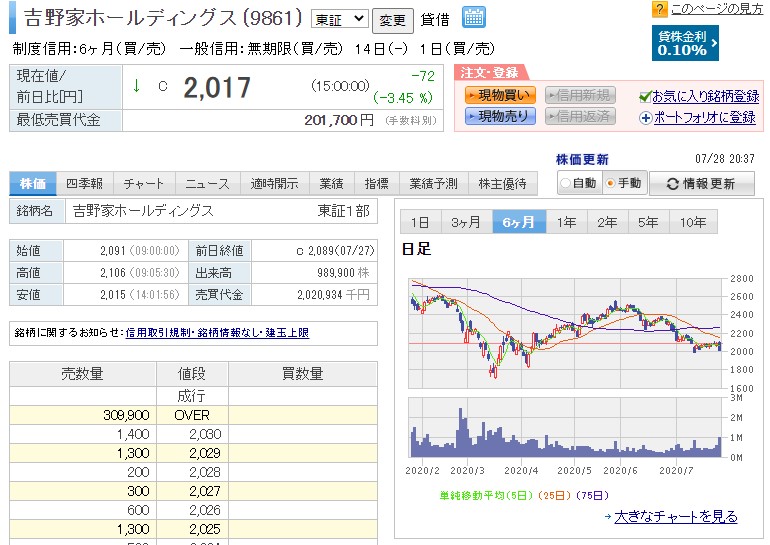Viewport: 770px width, 545px height.
Task: Click the 信用新規 button
Action: coord(580,95)
